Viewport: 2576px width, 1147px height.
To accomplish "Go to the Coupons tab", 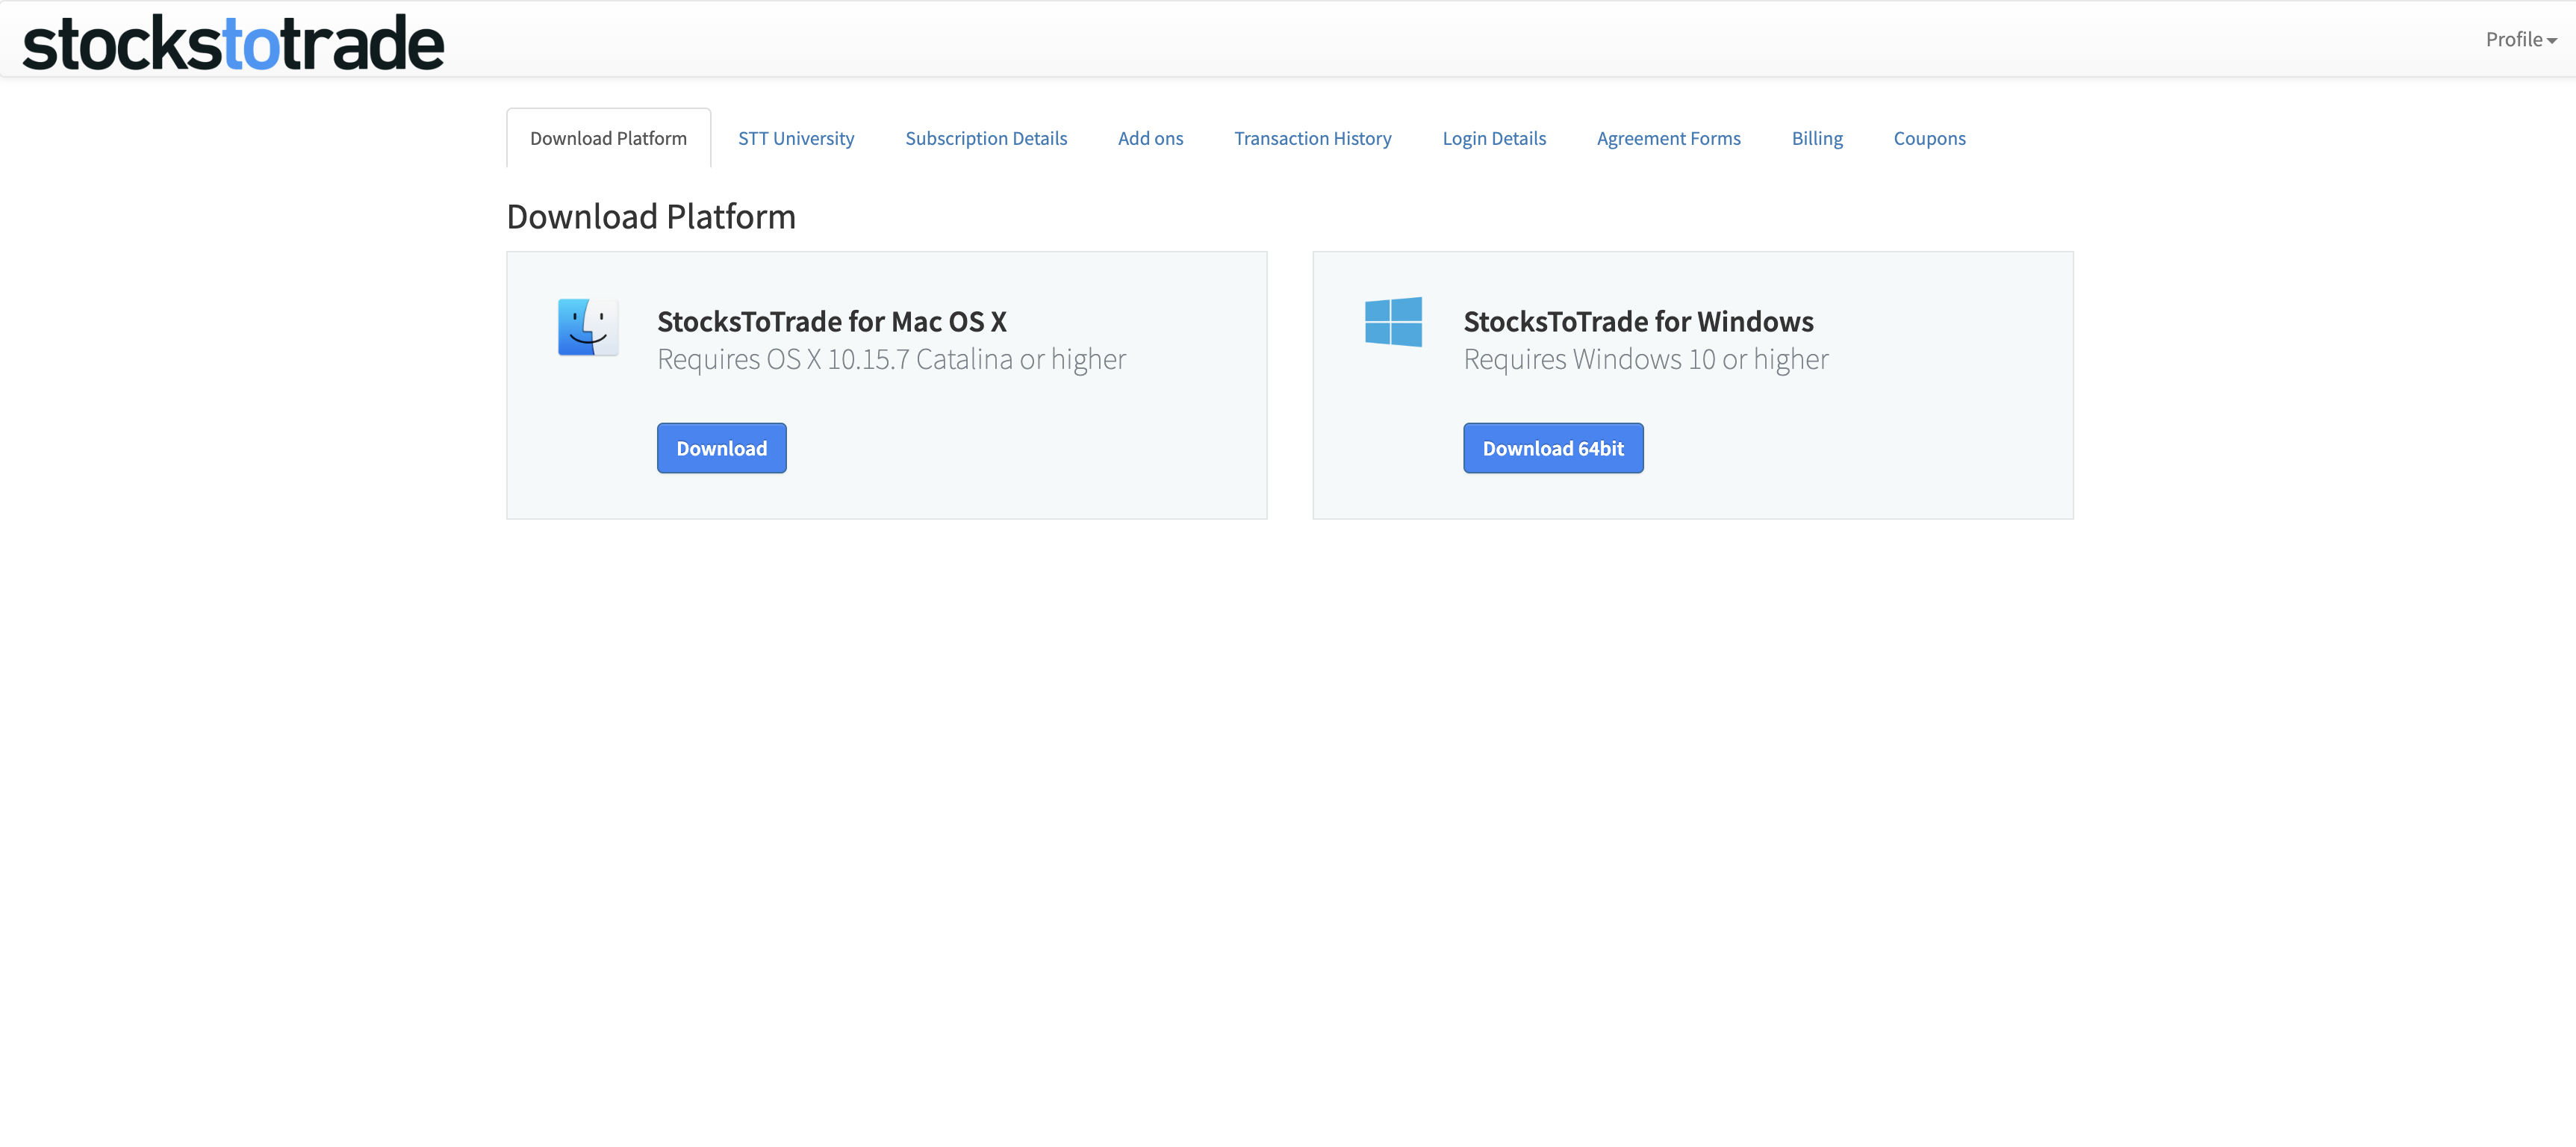I will pos(1929,138).
